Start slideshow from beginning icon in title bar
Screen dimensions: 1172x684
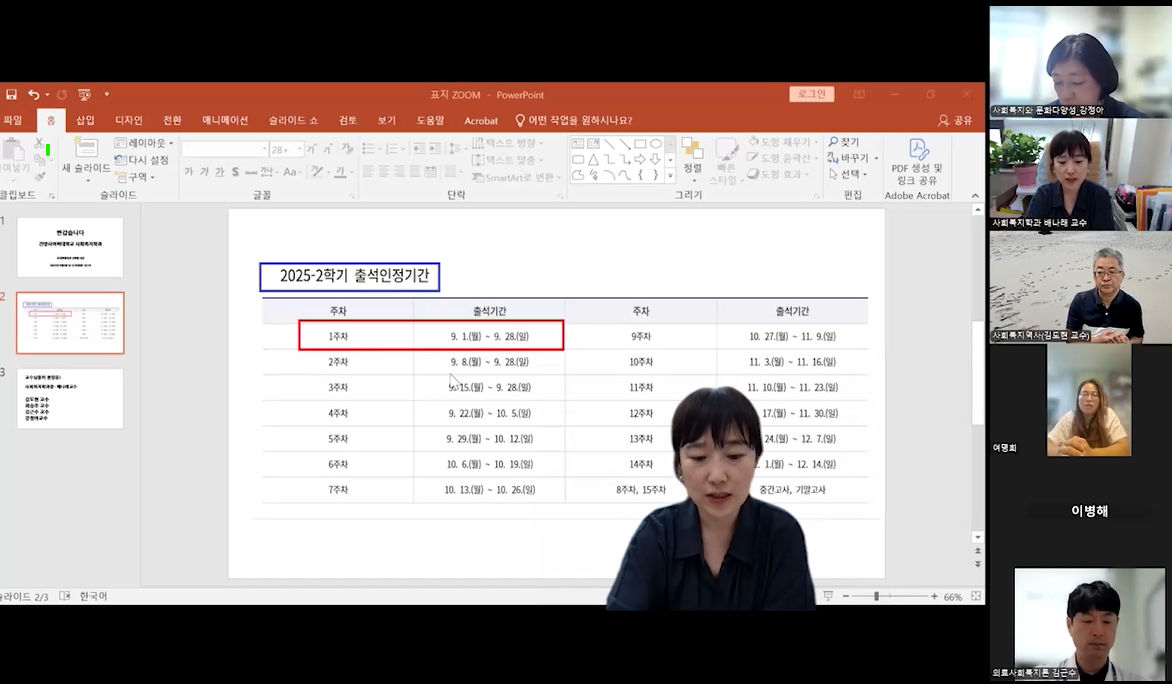(x=84, y=95)
